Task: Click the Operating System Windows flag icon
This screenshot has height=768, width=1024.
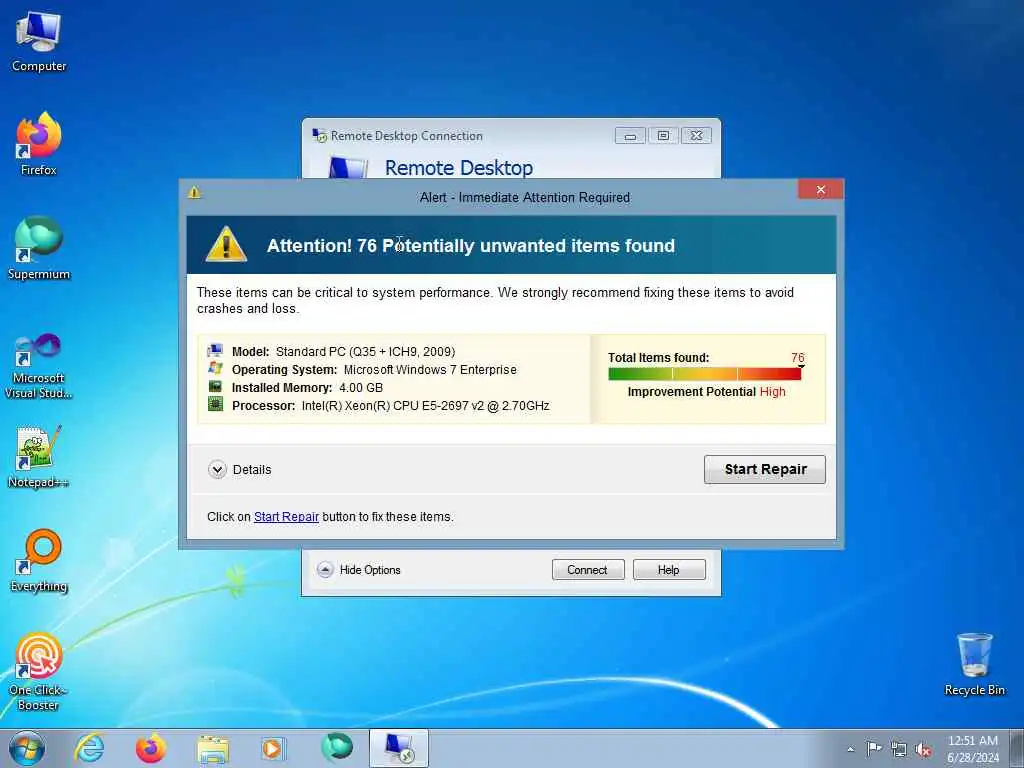Action: click(x=215, y=368)
